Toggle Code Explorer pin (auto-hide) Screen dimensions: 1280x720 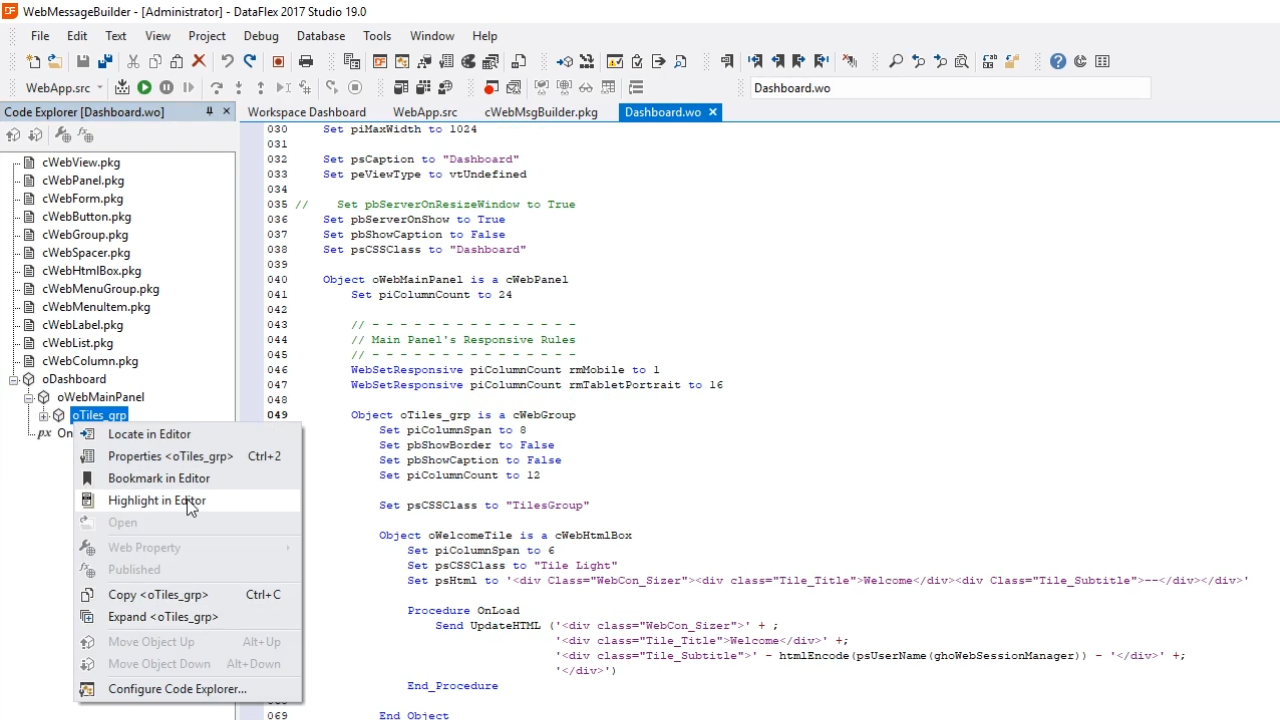tap(209, 112)
